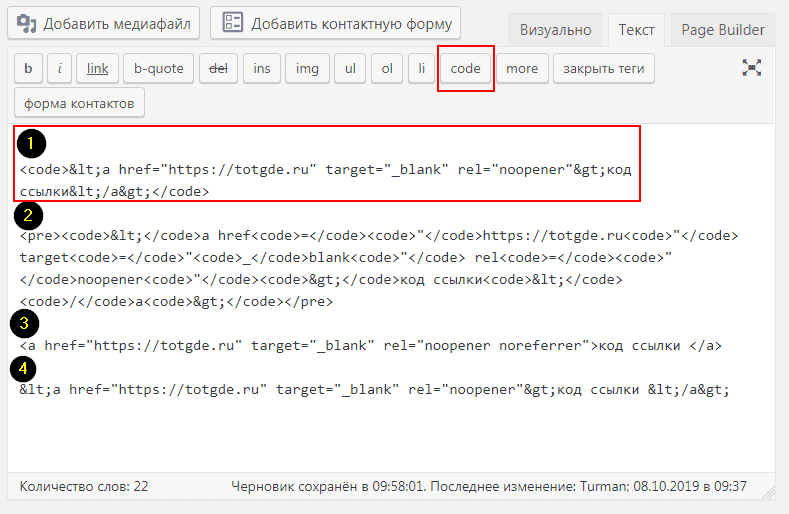The image size is (789, 514).
Task: Insert image with 'img' button
Action: click(307, 68)
